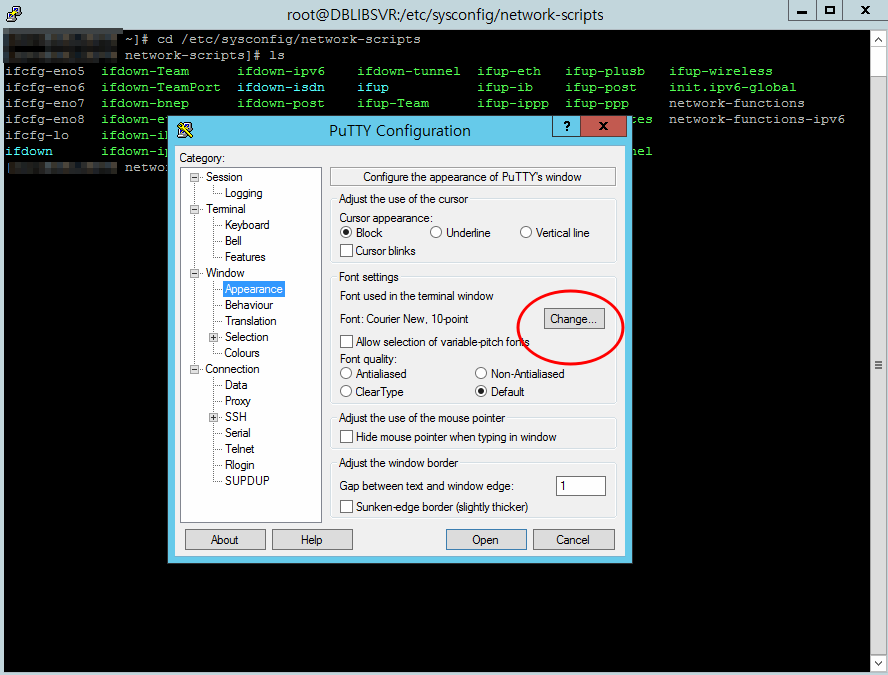This screenshot has width=888, height=675.
Task: Open the Keyboard category
Action: coord(247,225)
